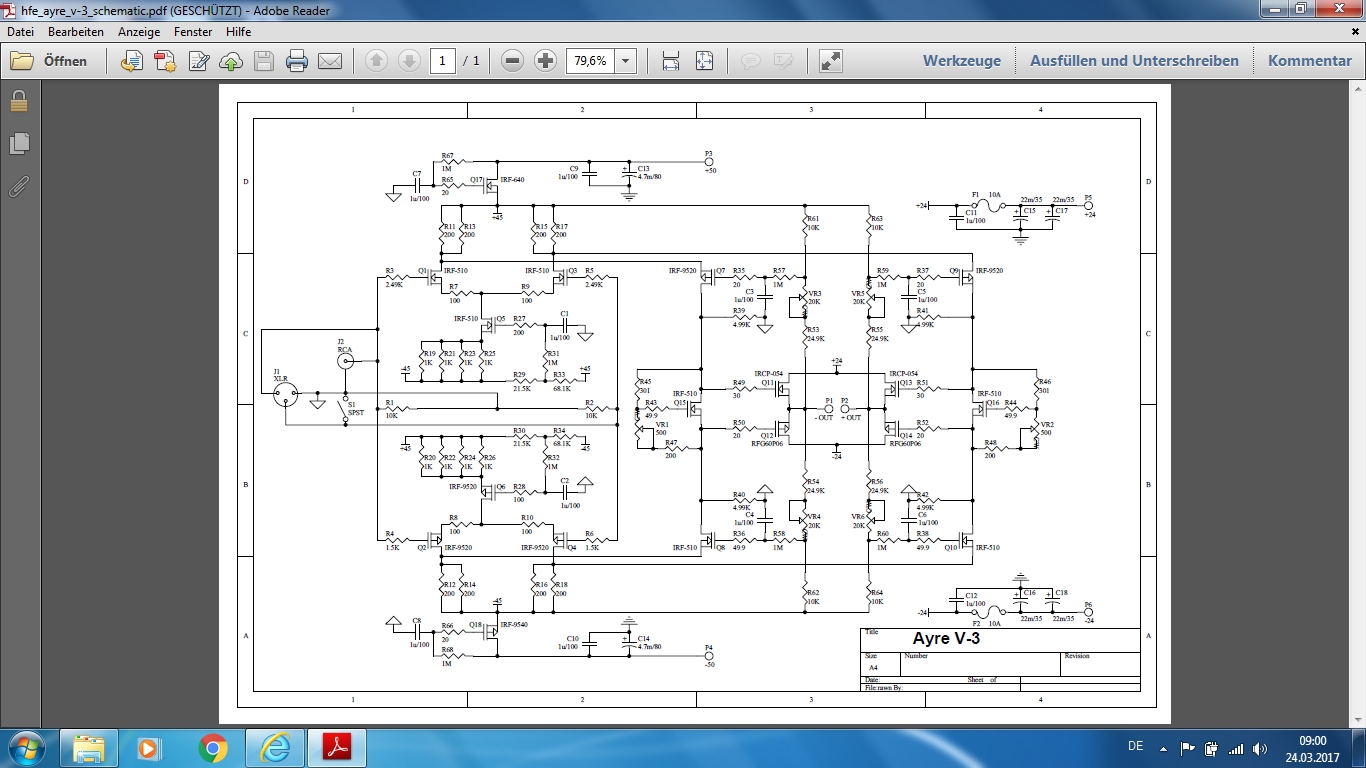Click the '+ OUT' label at P2

coord(851,417)
